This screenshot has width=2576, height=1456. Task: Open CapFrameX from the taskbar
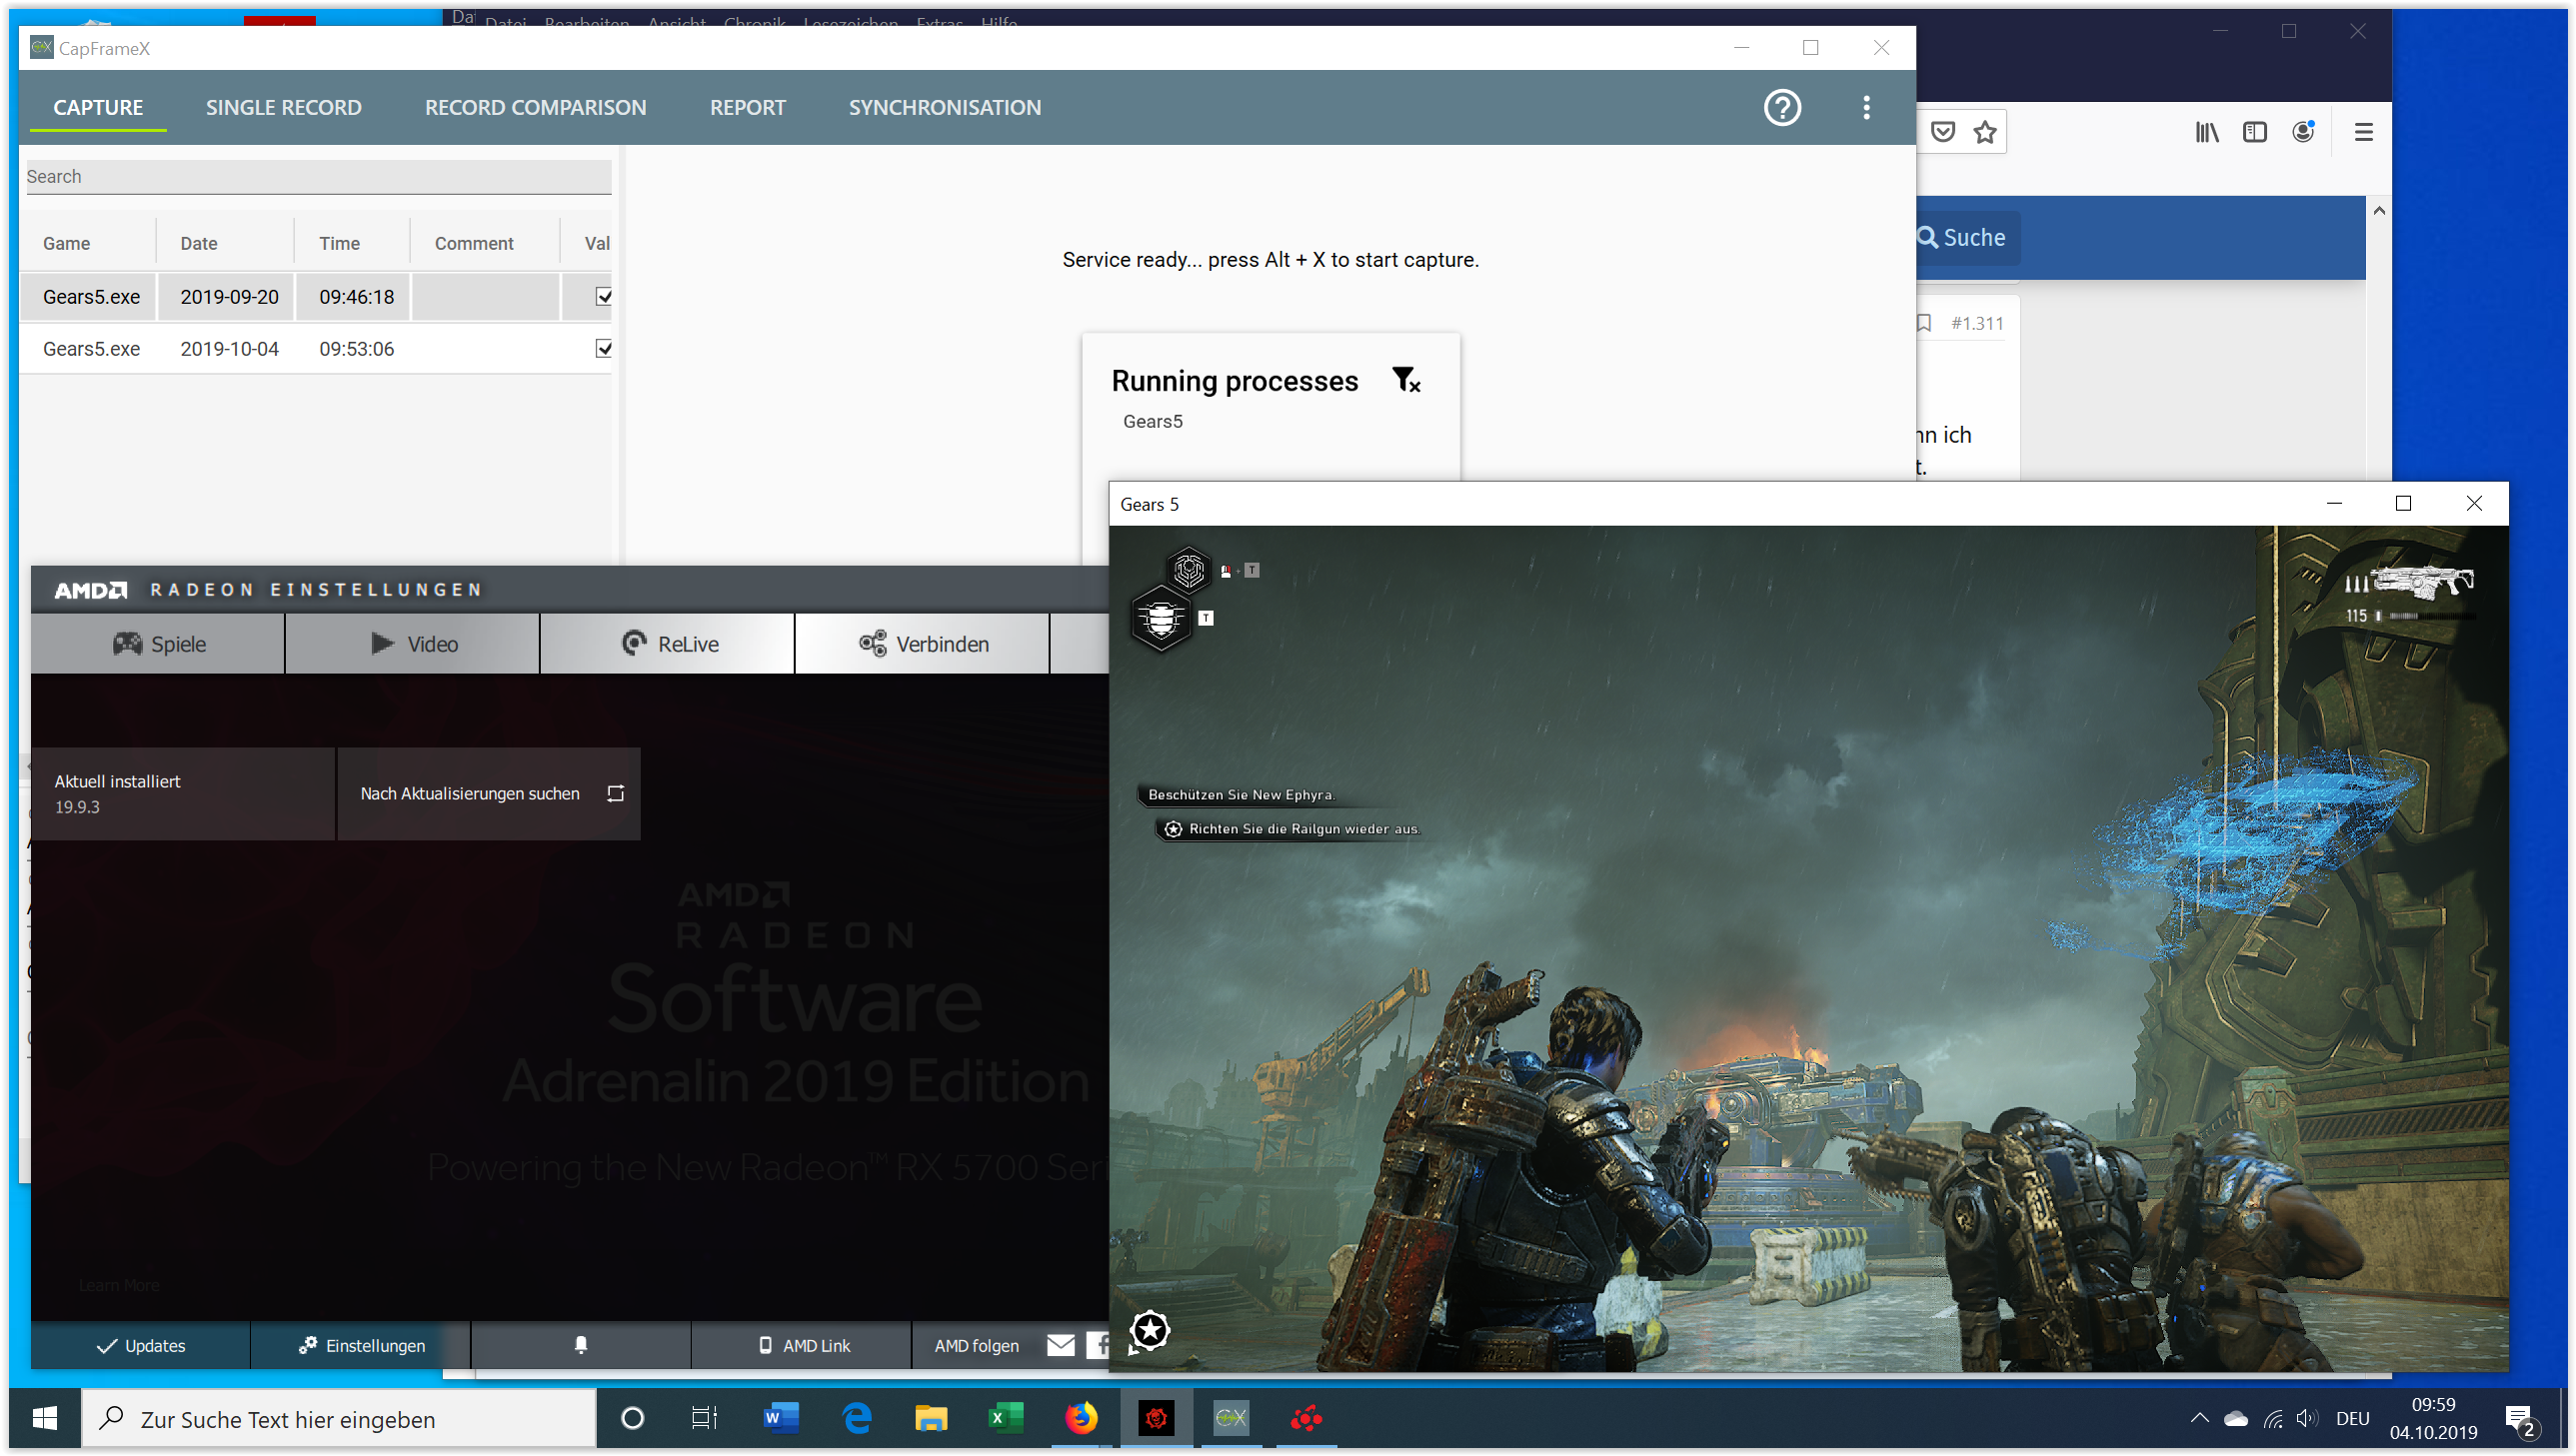[1231, 1418]
